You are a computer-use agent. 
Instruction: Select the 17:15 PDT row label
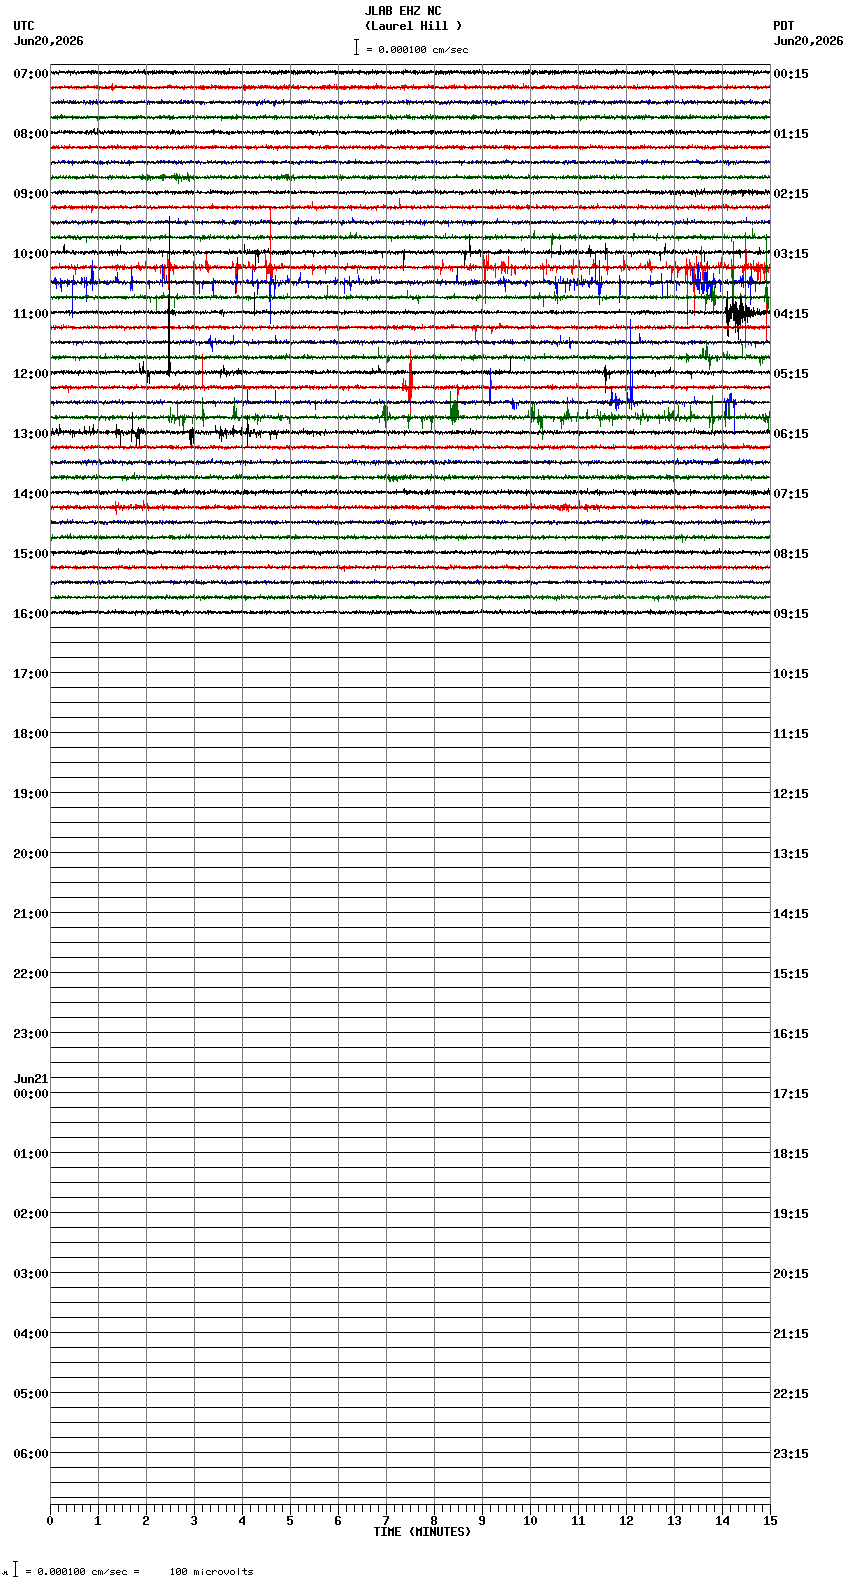[791, 1094]
